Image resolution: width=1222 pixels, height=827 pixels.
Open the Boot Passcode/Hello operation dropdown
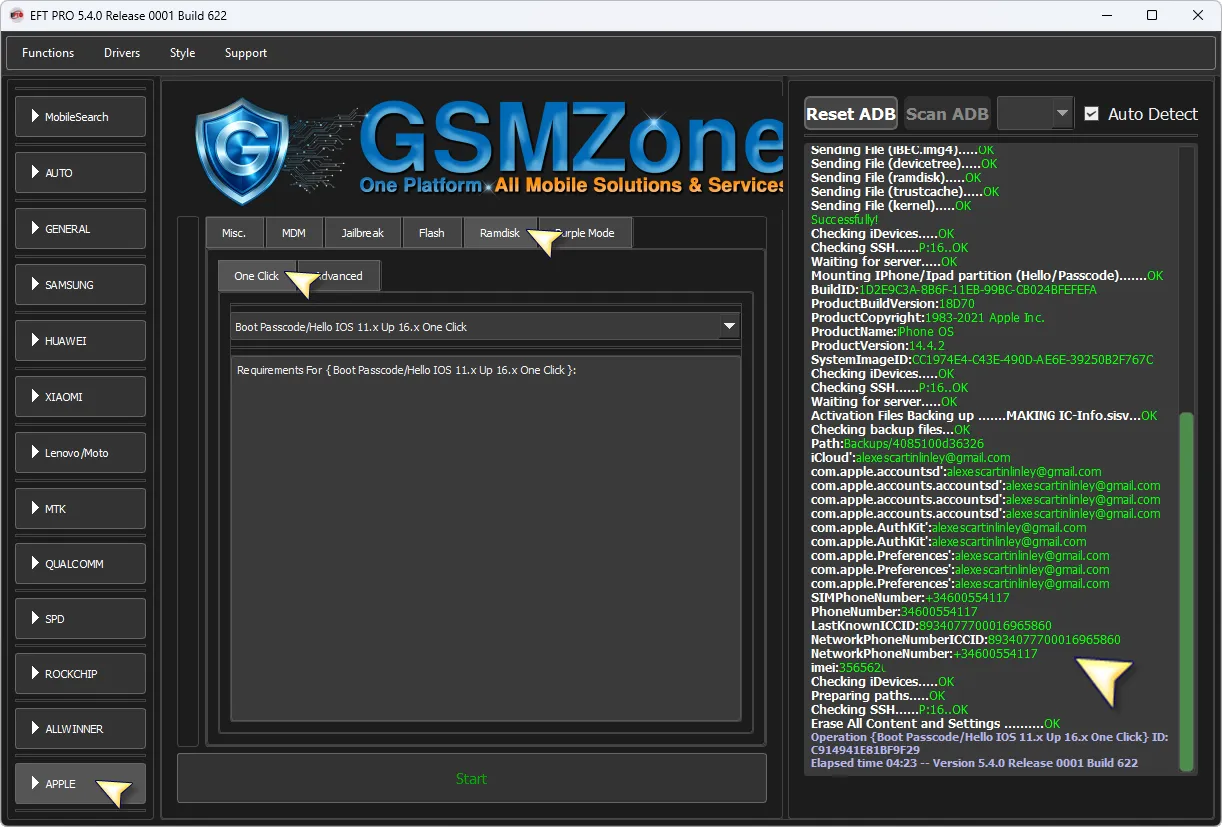tap(729, 327)
